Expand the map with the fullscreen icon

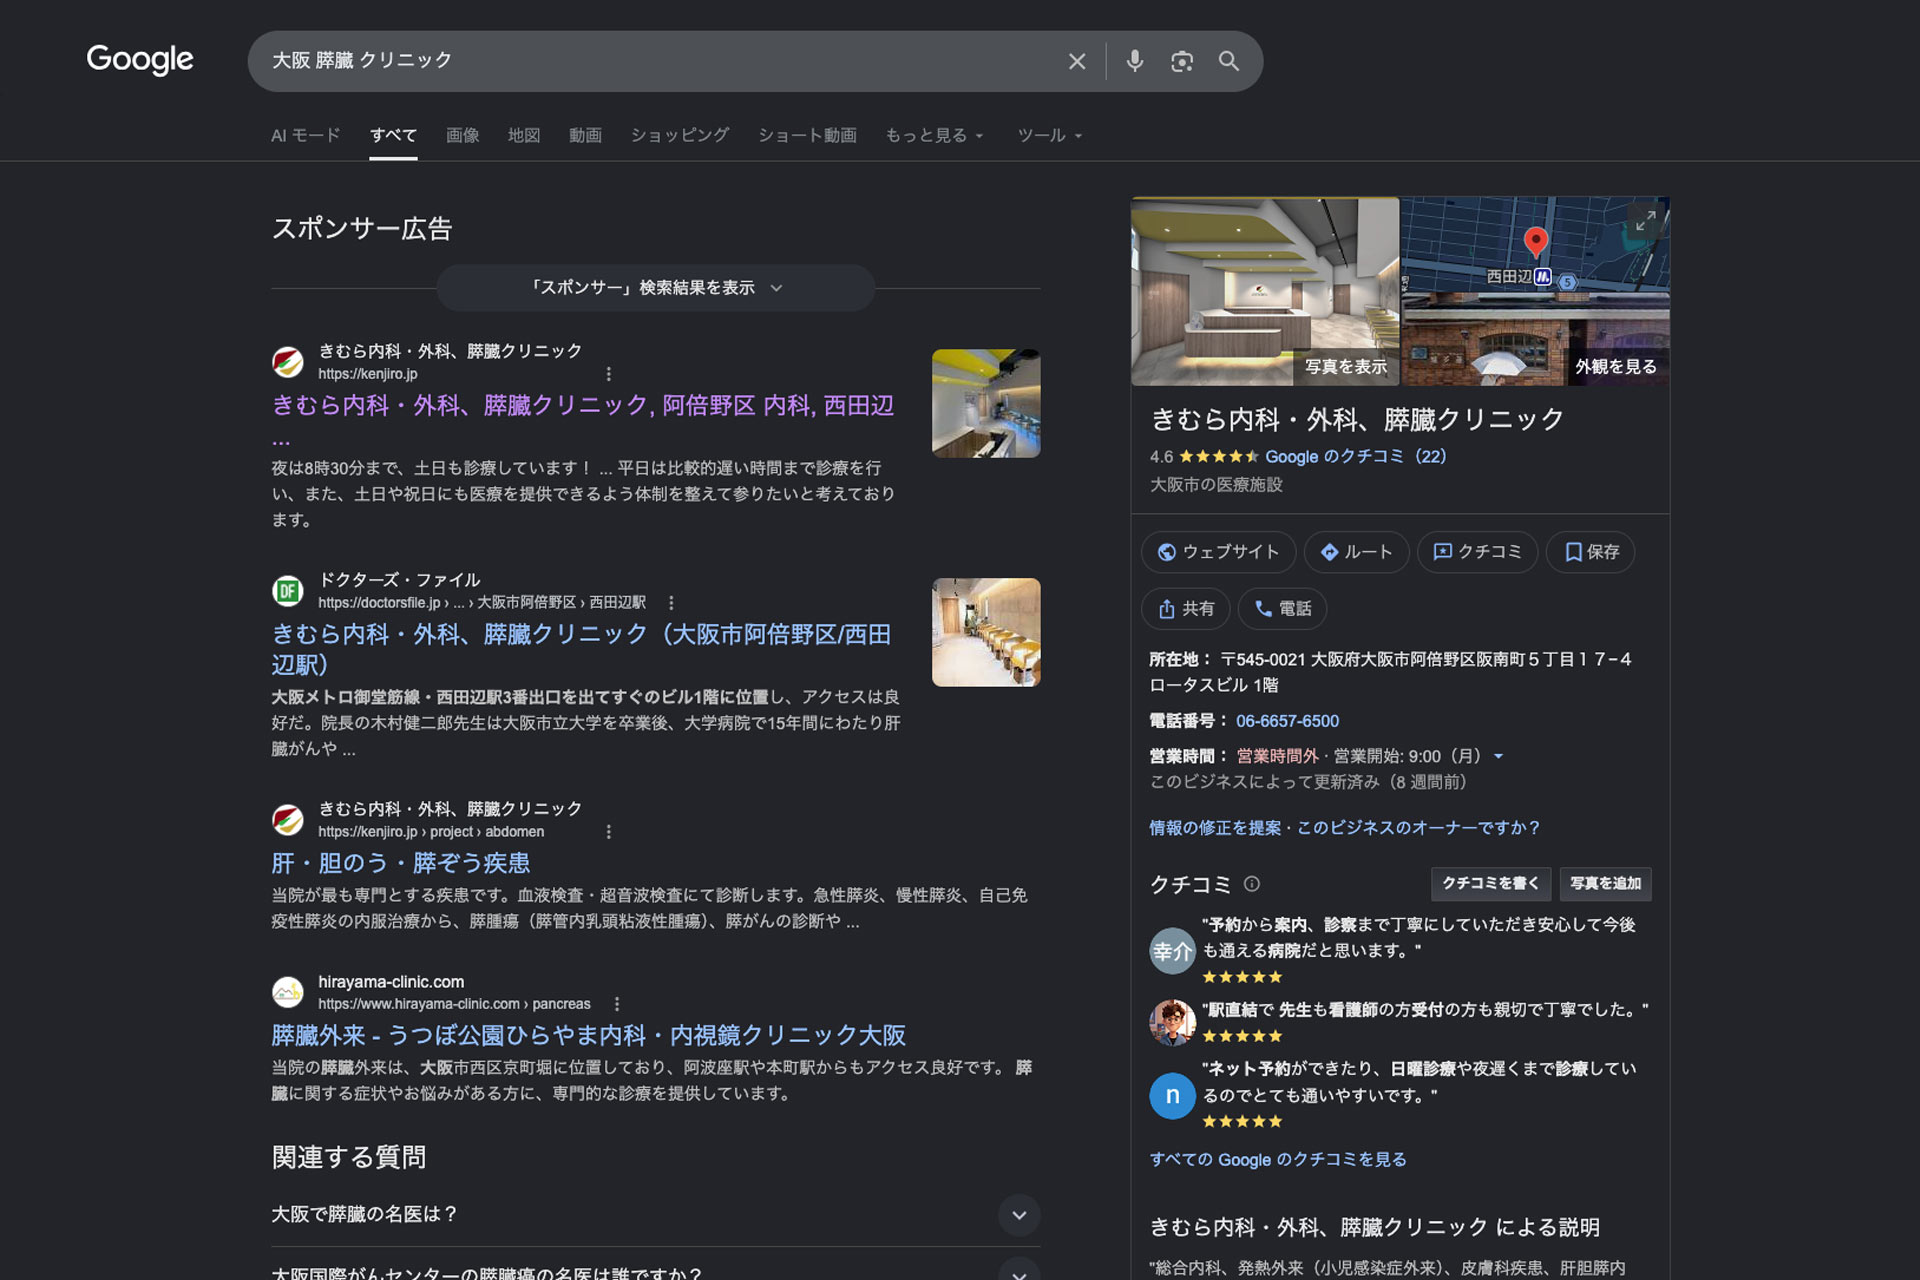(x=1645, y=221)
